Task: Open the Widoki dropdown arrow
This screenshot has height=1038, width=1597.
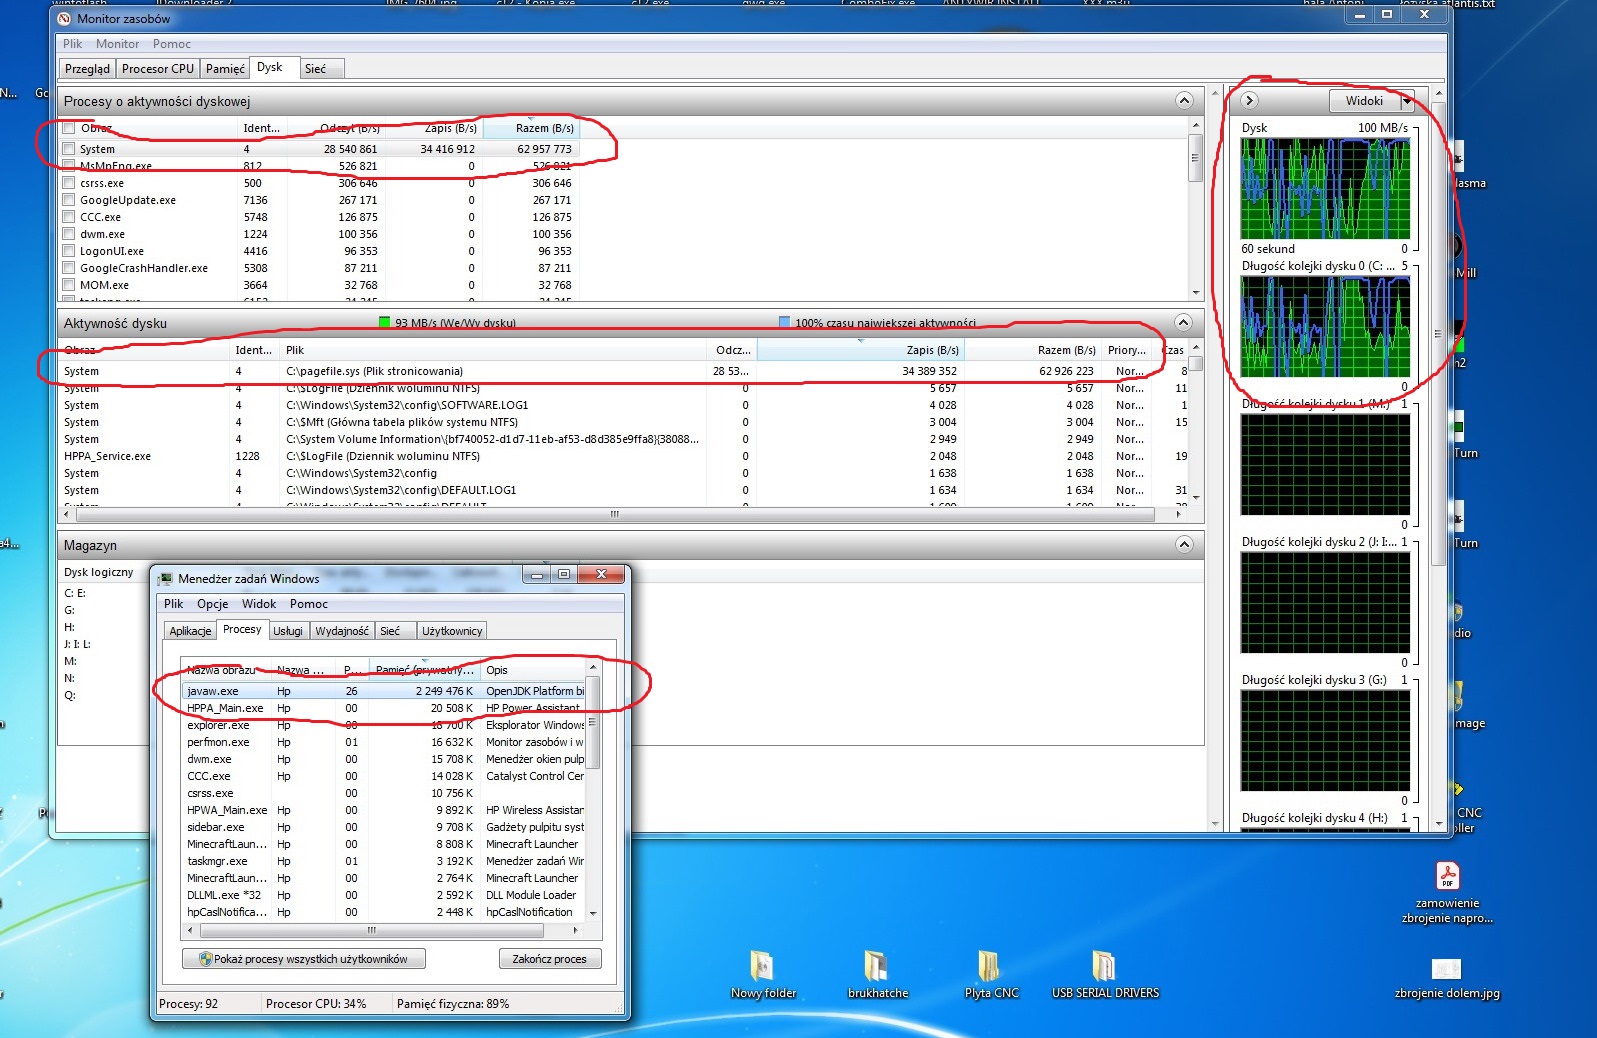Action: tap(1406, 101)
